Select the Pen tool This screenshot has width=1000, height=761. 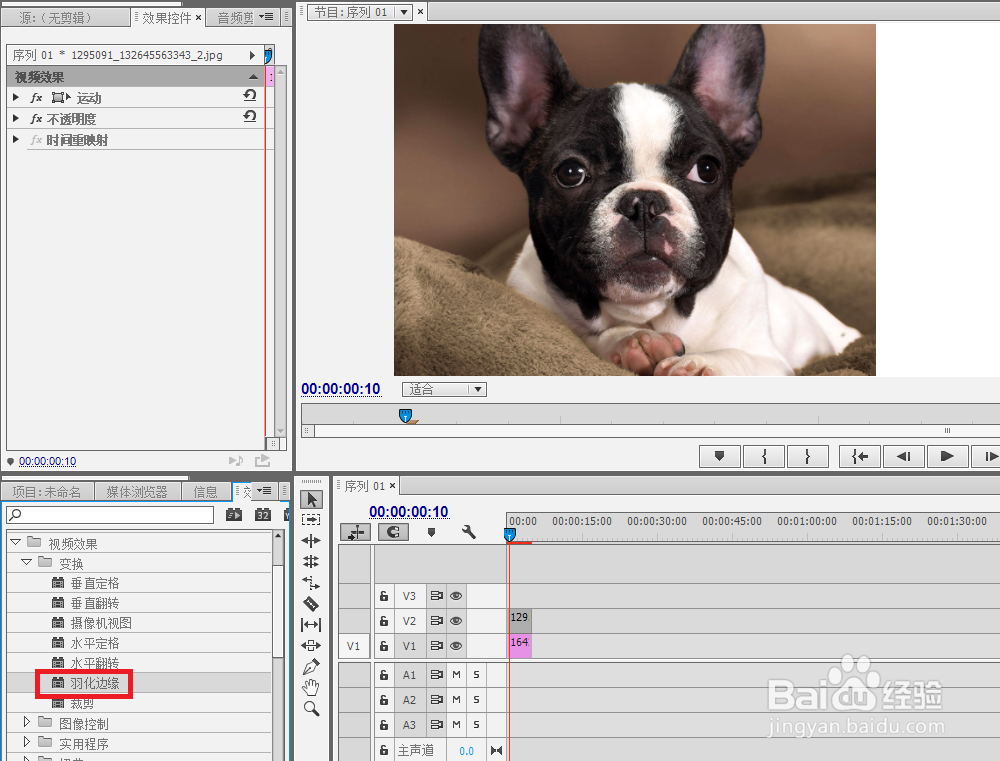[311, 667]
